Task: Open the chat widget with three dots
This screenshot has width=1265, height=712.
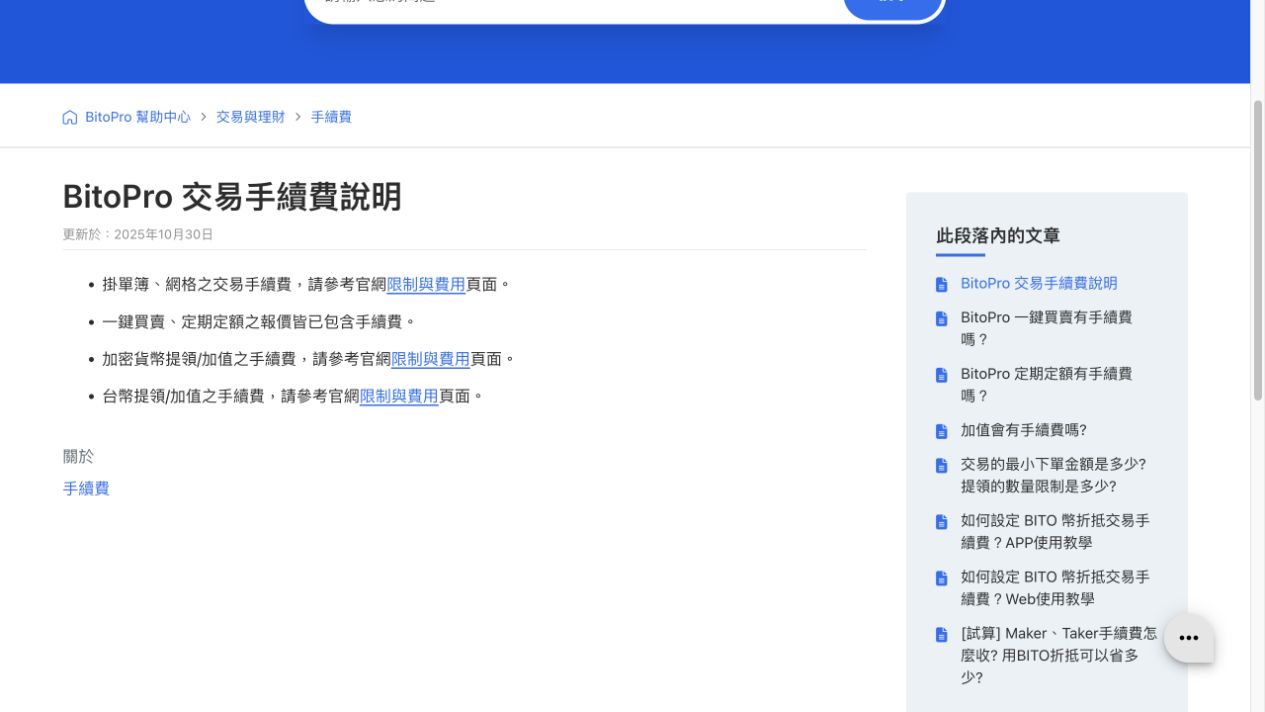Action: tap(1188, 638)
